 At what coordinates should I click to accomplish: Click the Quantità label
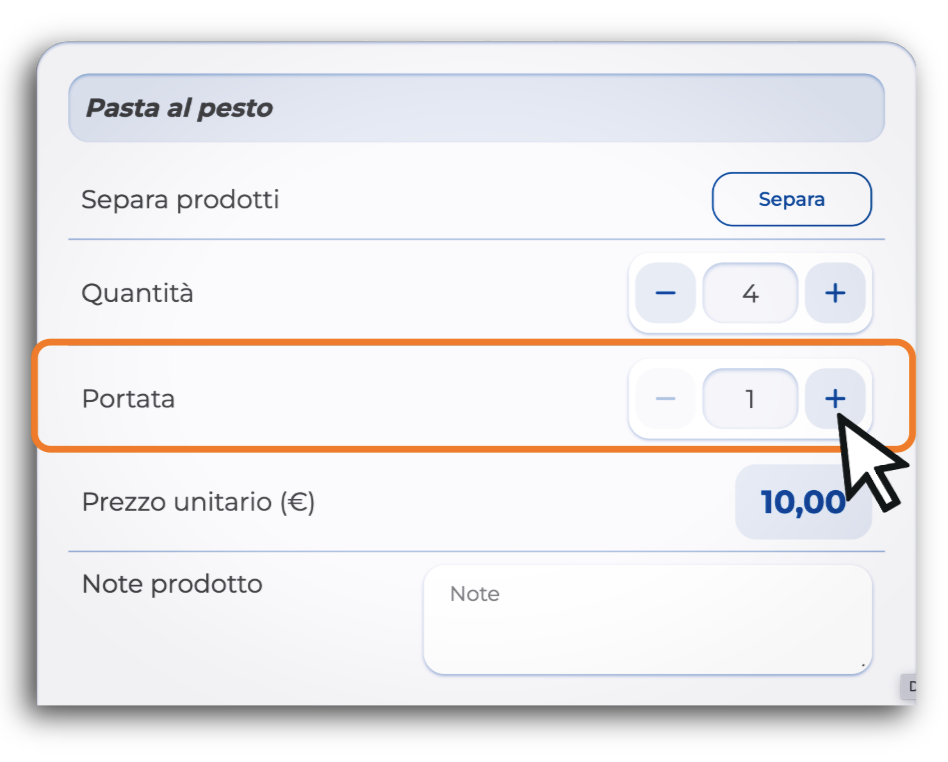[x=137, y=293]
